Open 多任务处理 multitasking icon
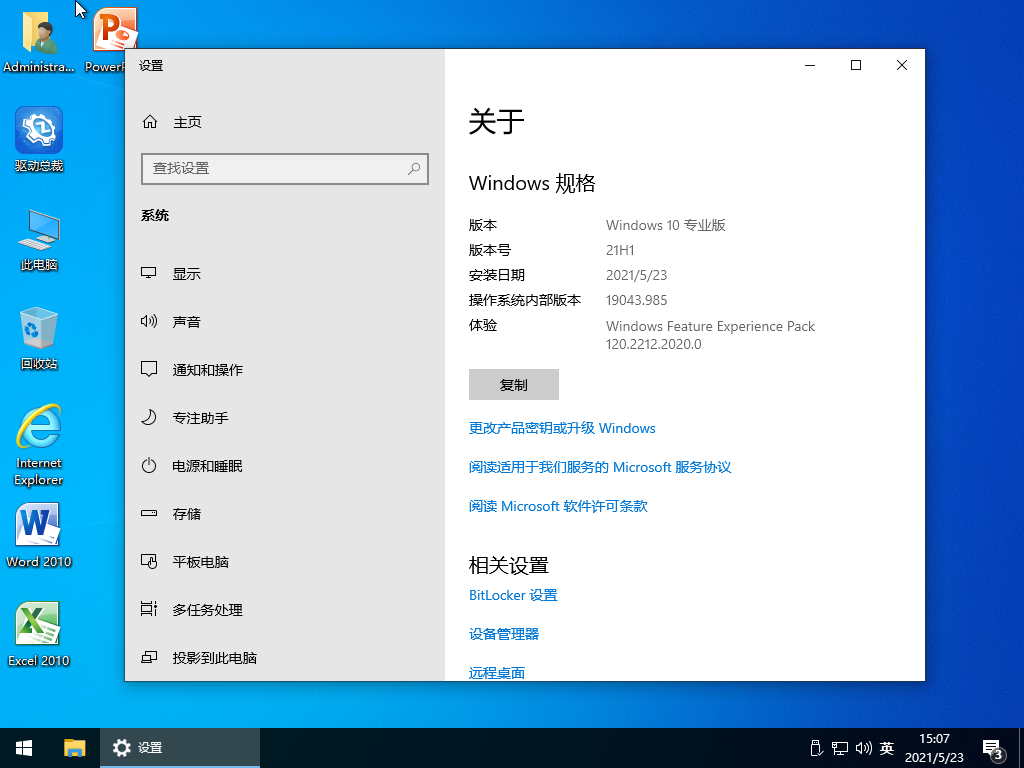 click(149, 609)
